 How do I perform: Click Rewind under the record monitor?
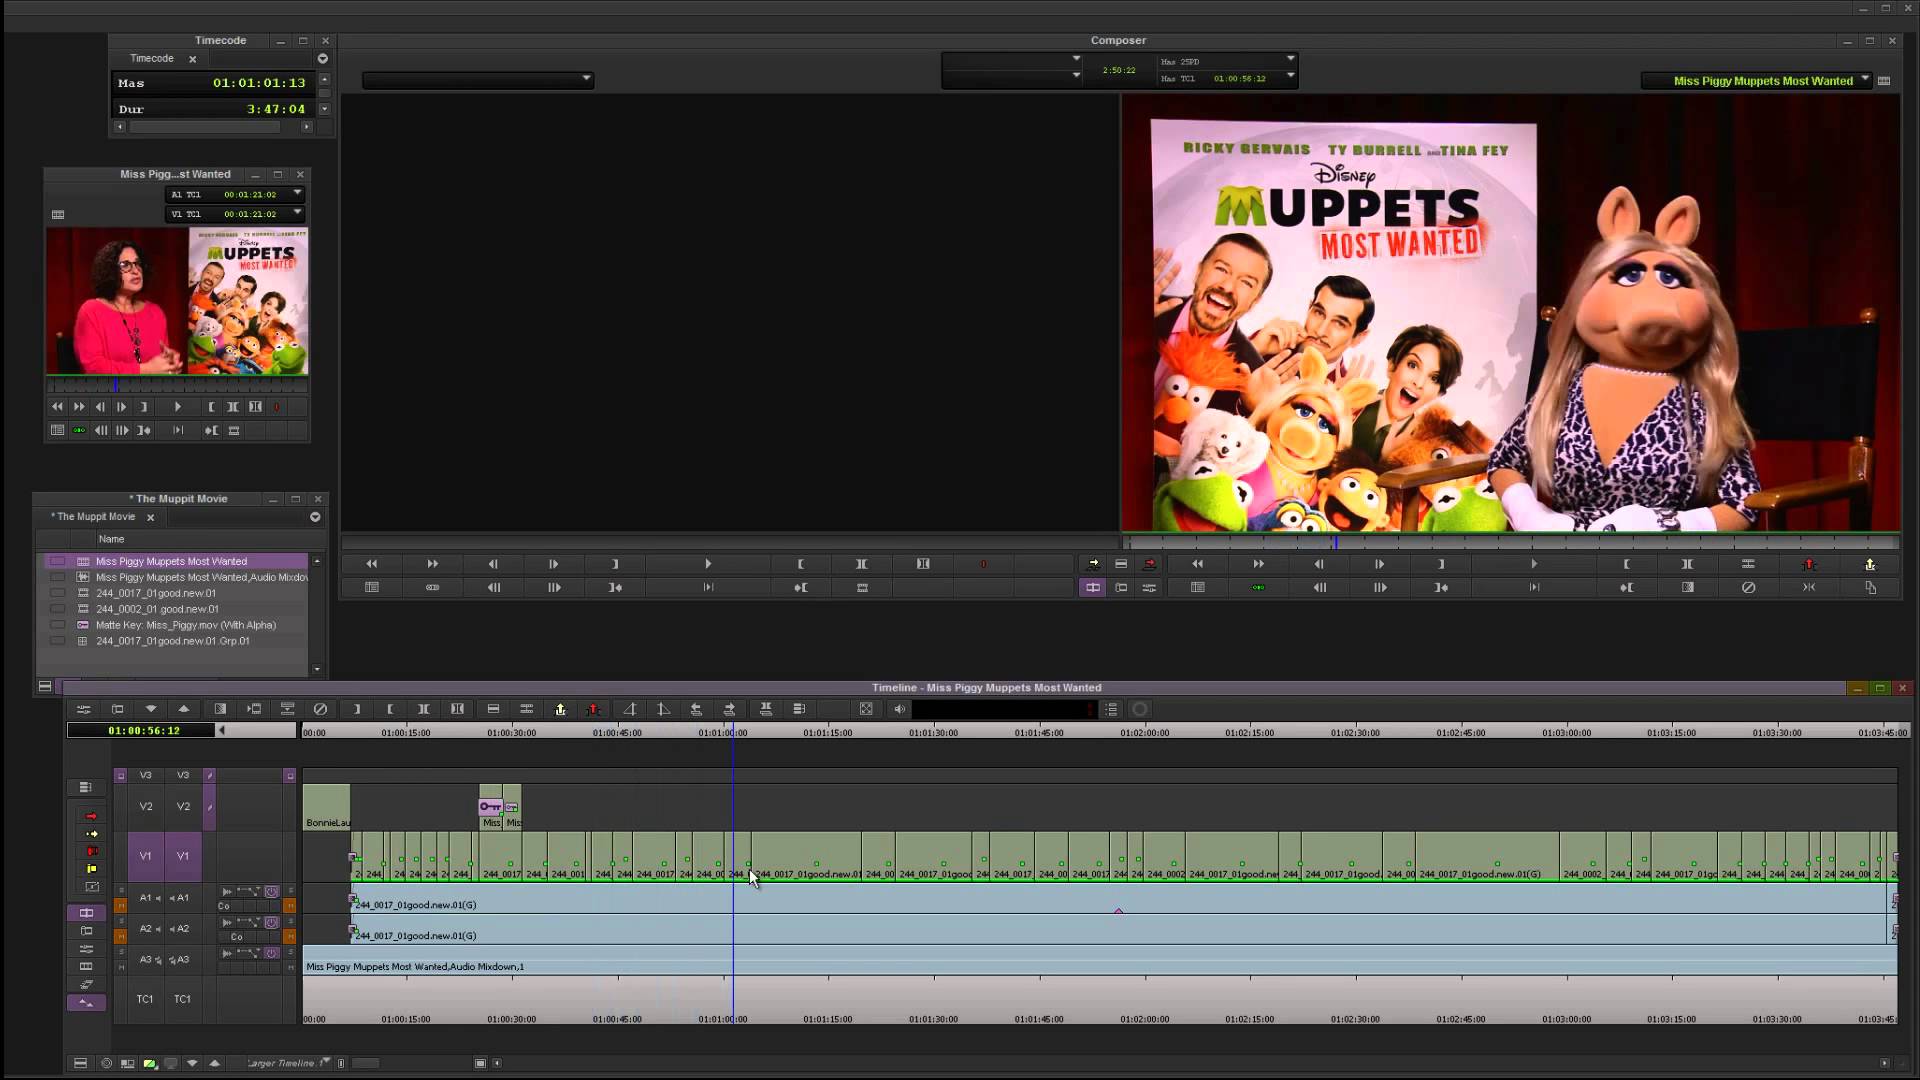pyautogui.click(x=1197, y=564)
